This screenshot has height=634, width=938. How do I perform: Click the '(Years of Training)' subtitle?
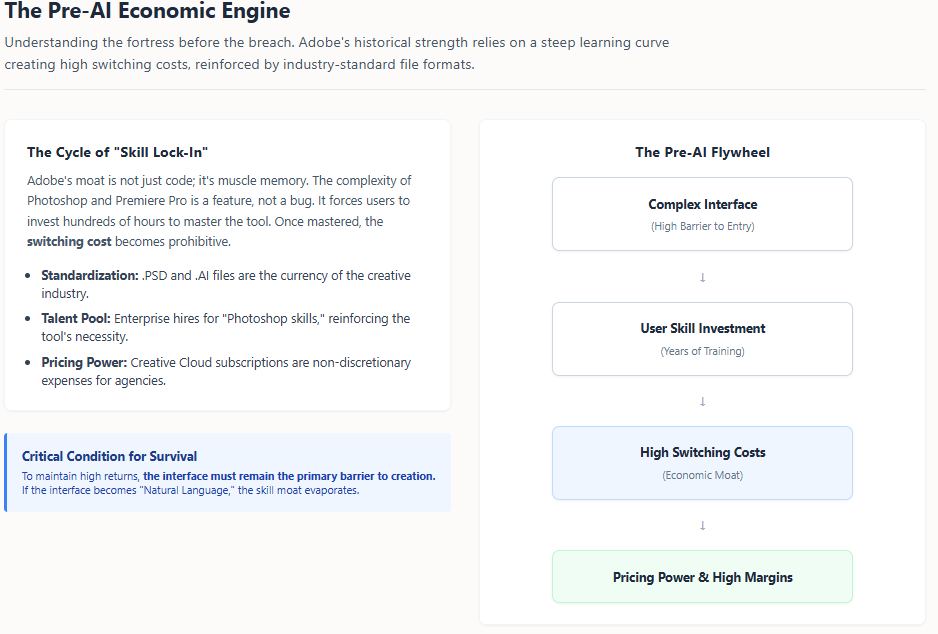pos(702,351)
